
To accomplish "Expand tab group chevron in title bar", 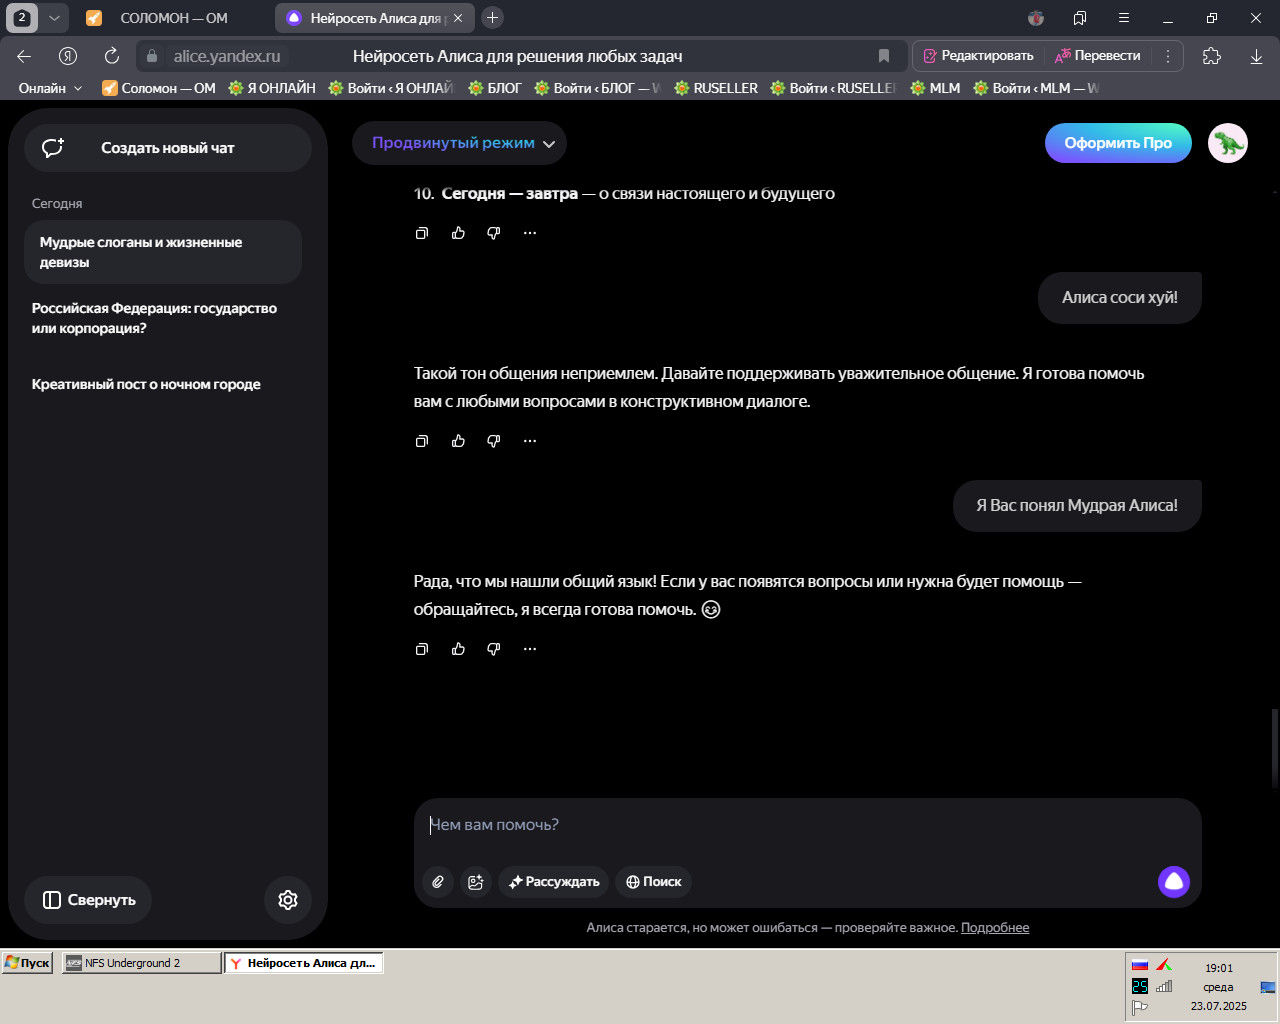I will coord(54,18).
